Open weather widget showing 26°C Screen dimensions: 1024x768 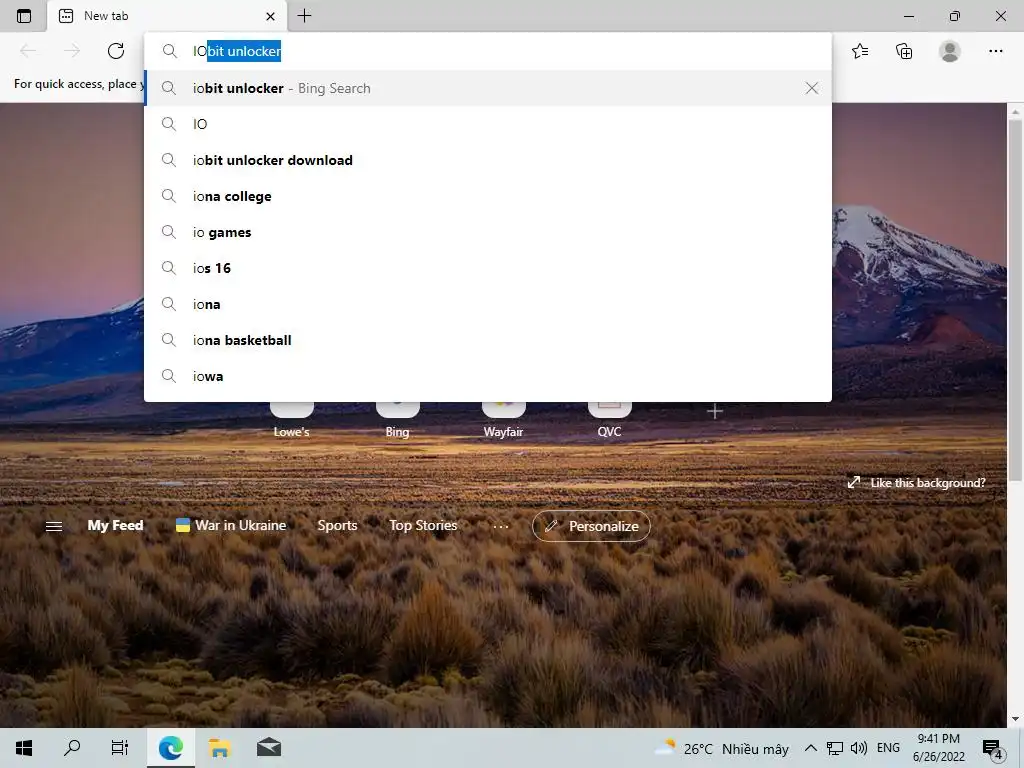[721, 748]
